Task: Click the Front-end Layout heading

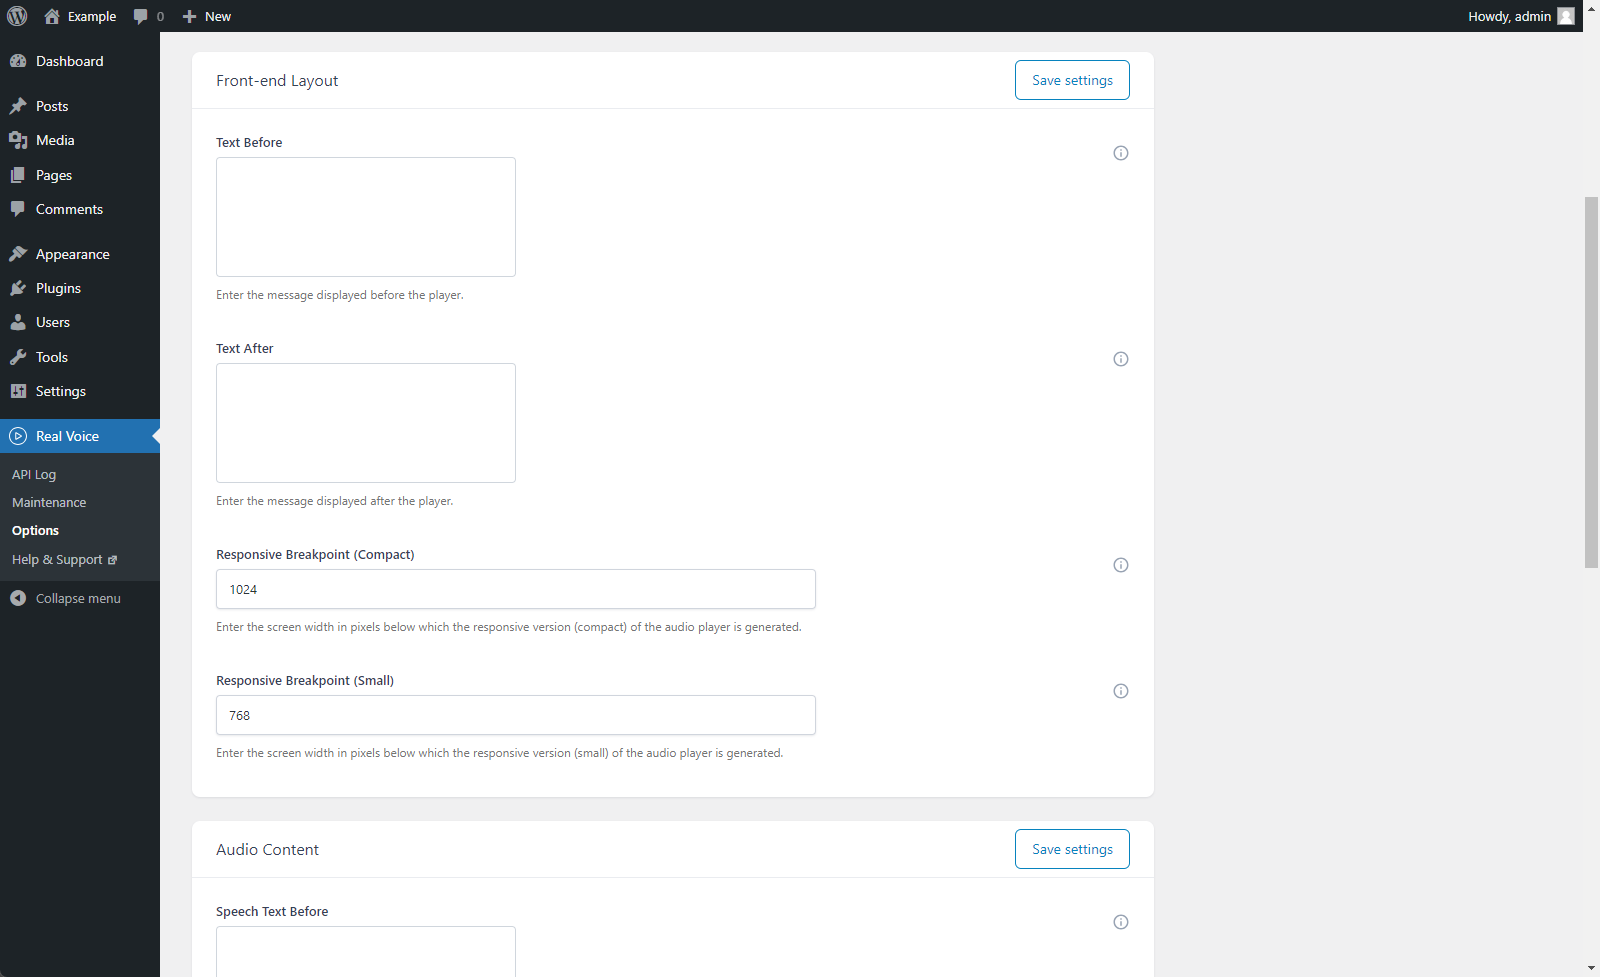Action: coord(277,81)
